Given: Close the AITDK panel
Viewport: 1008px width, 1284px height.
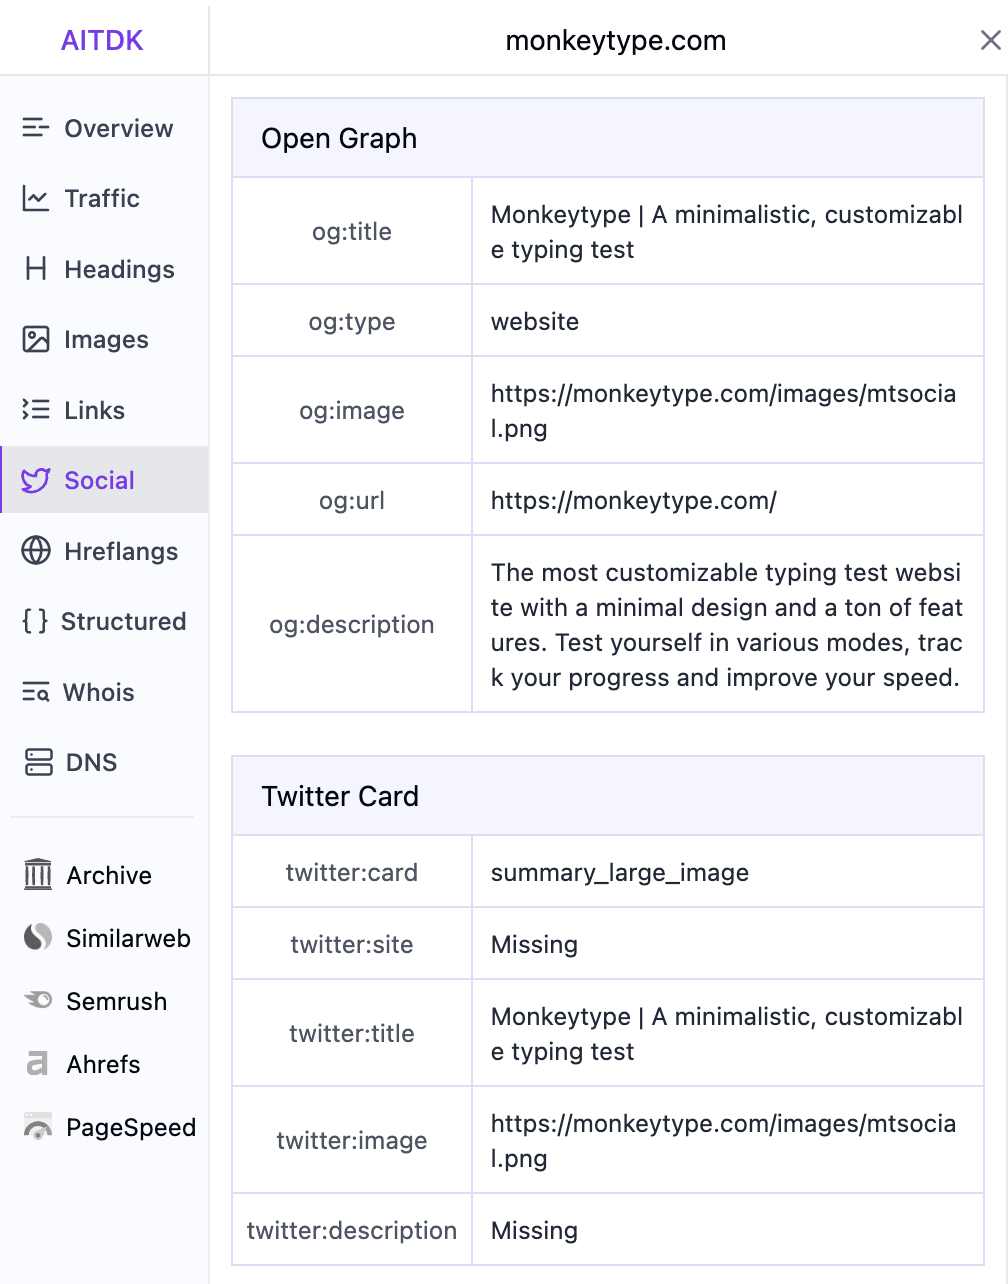Looking at the screenshot, I should pos(990,40).
